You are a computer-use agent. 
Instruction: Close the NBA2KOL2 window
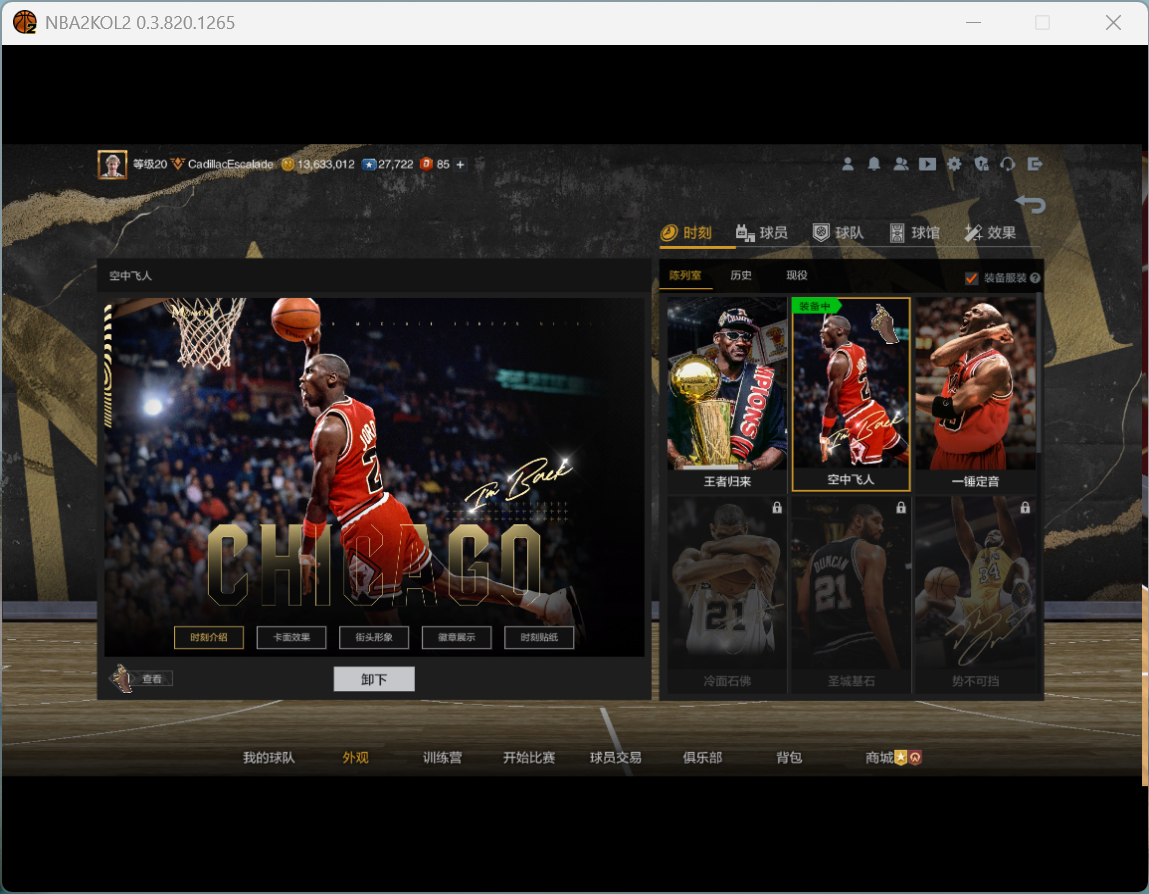(1113, 23)
